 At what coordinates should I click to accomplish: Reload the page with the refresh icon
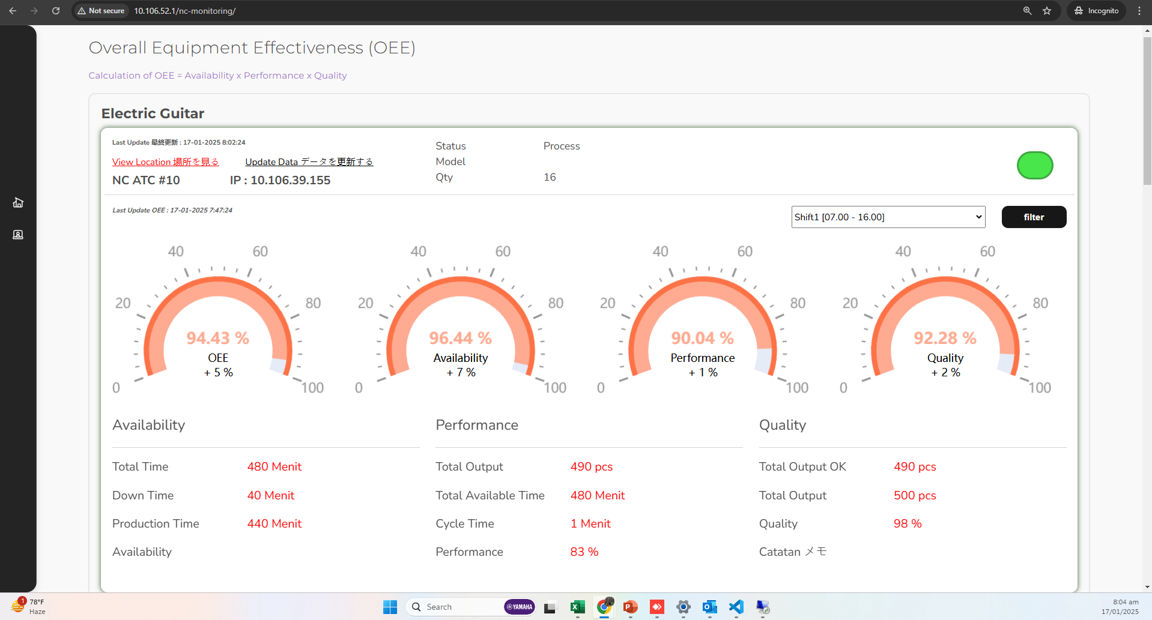56,11
